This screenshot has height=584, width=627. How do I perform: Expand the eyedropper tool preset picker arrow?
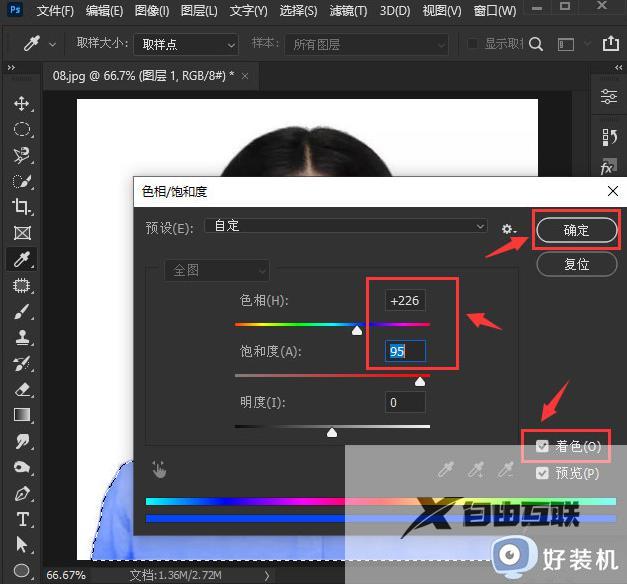coord(52,45)
